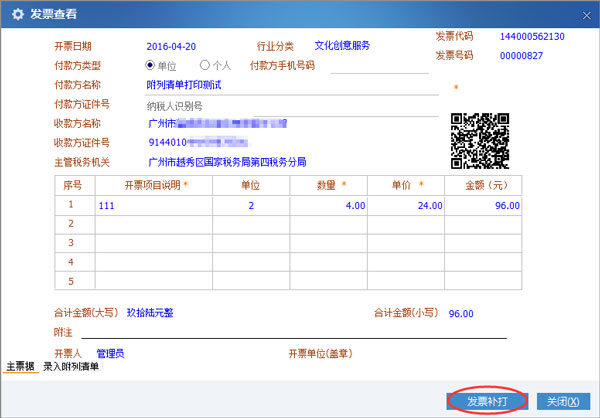
Task: Select row 2 in the item table
Action: pos(71,224)
